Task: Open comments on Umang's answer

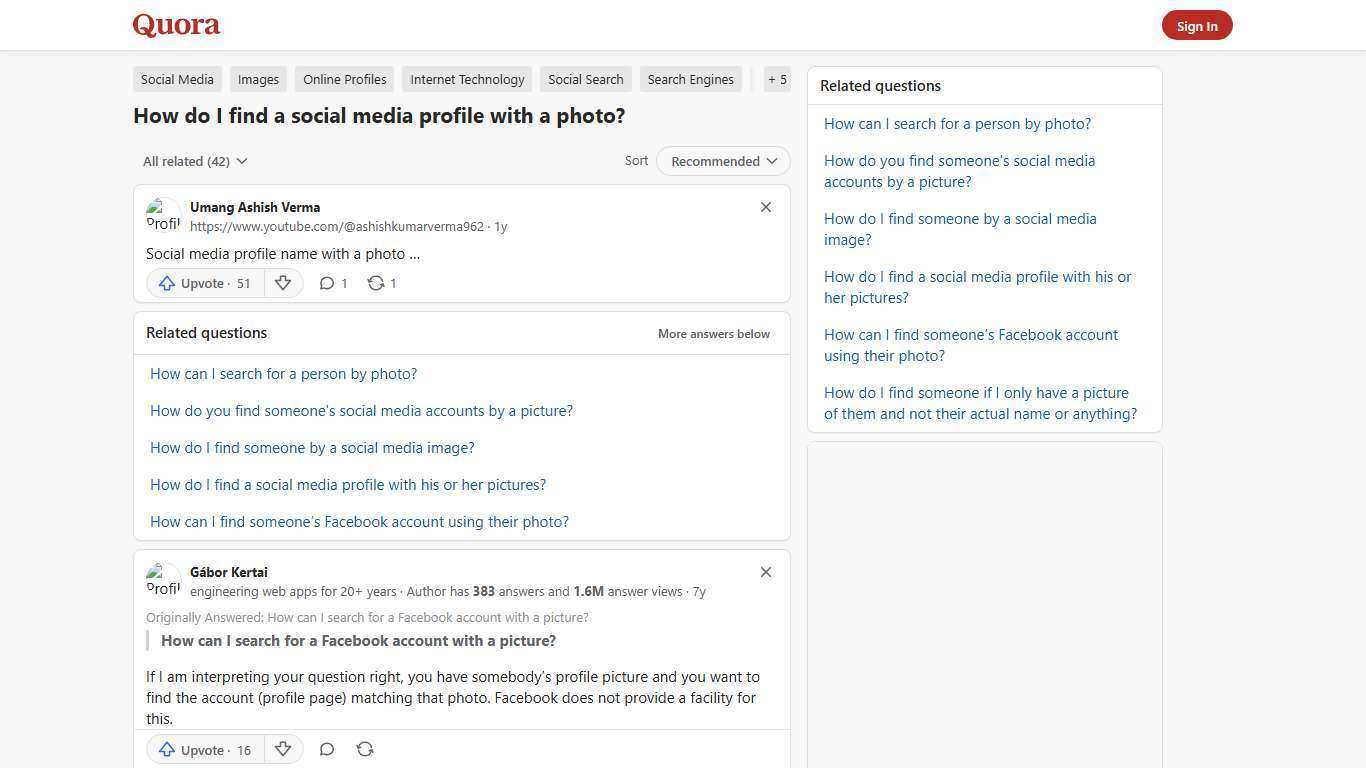Action: tap(327, 283)
